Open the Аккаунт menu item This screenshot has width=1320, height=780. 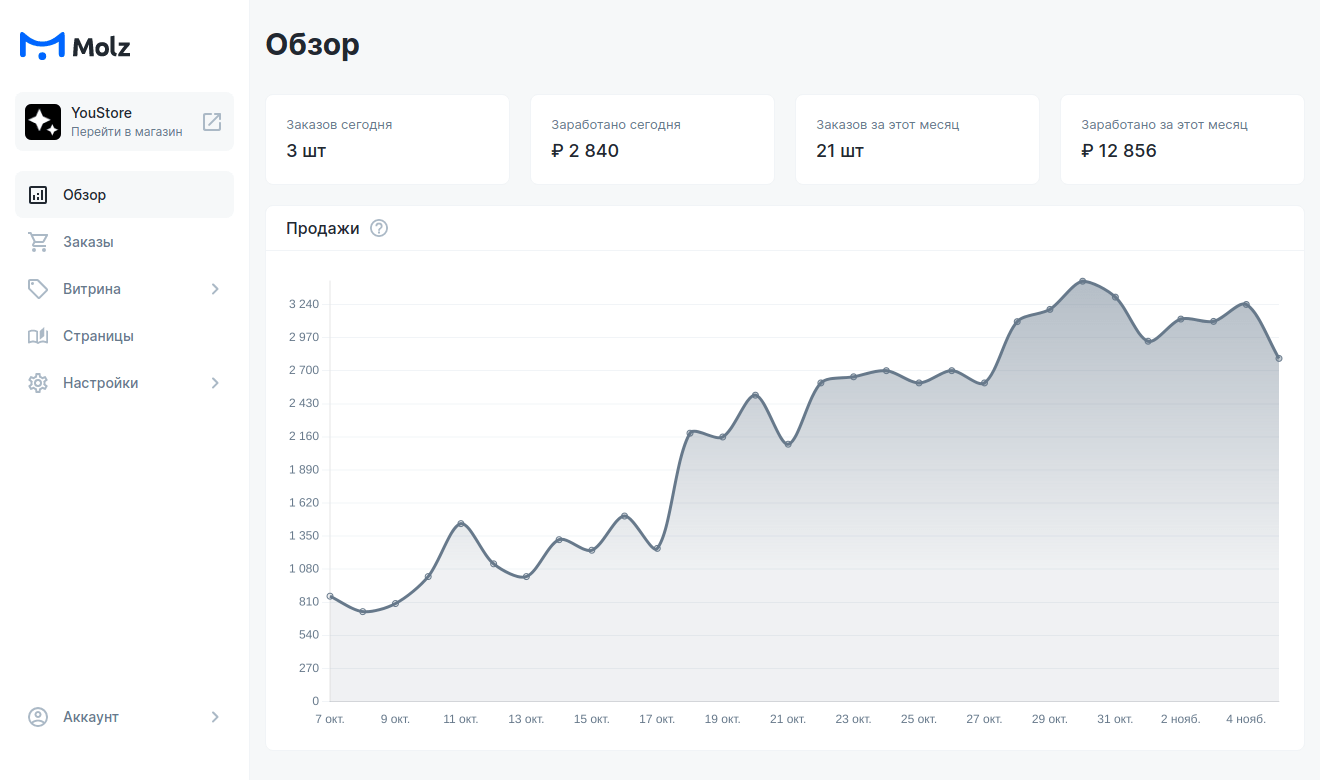tap(124, 717)
